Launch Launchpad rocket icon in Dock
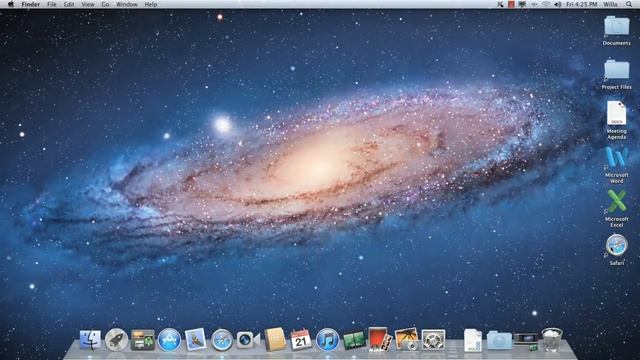The width and height of the screenshot is (640, 360). (116, 340)
